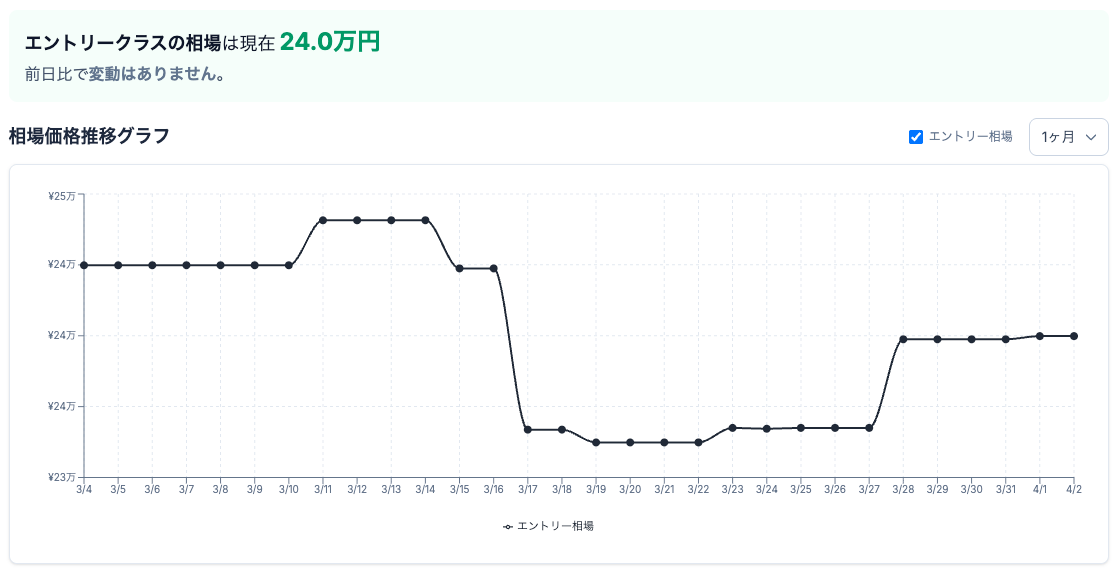The height and width of the screenshot is (573, 1117).
Task: Click the data point for 3/23
Action: tap(733, 428)
